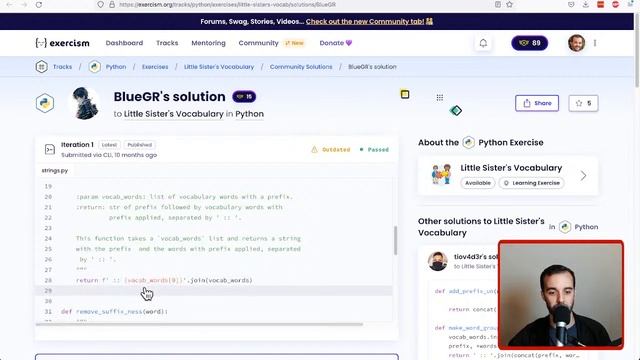Open the user avatar menu
Viewport: 640px width, 360px height.
576,43
